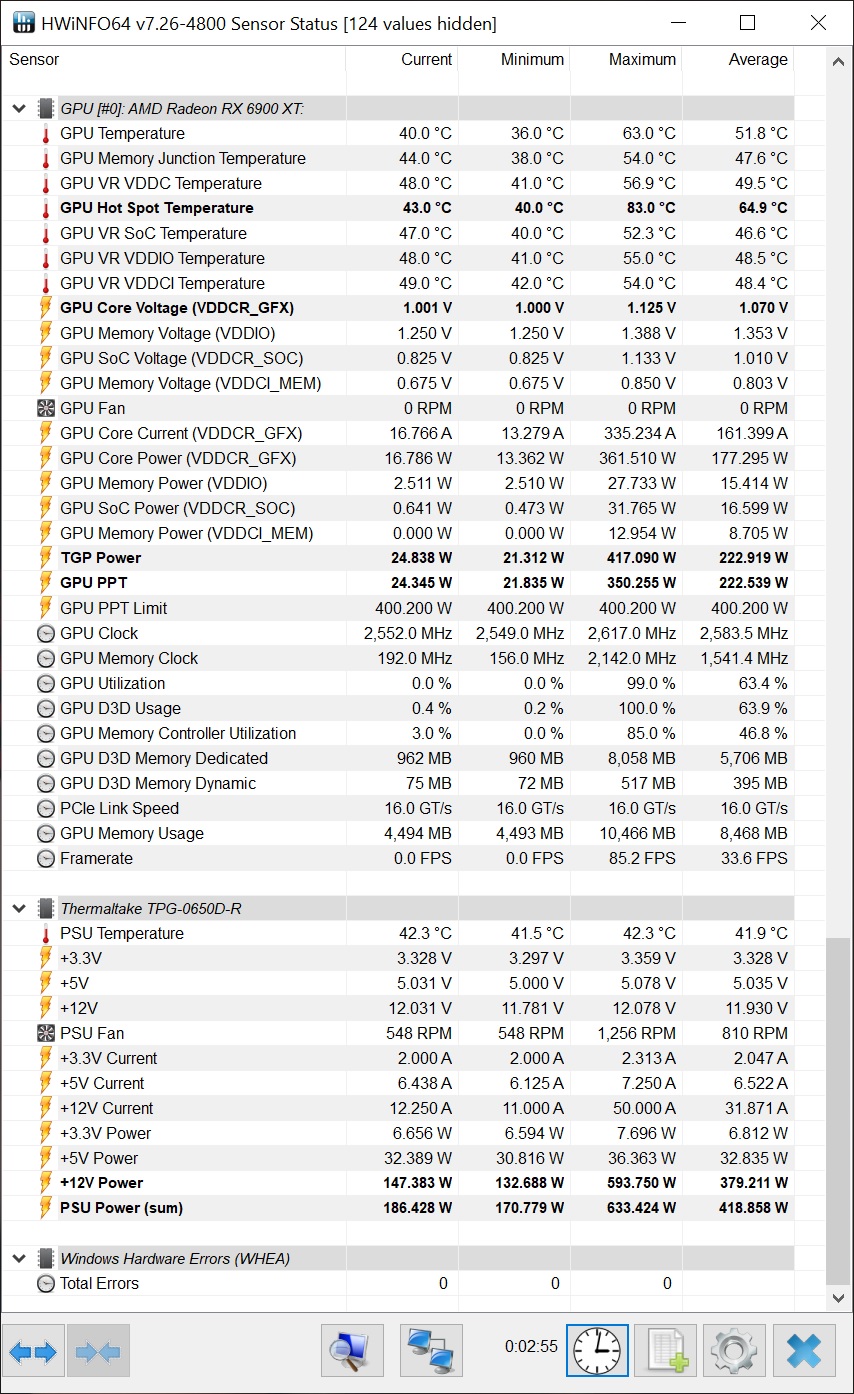
Task: Click the Maximum column header
Action: coord(642,59)
